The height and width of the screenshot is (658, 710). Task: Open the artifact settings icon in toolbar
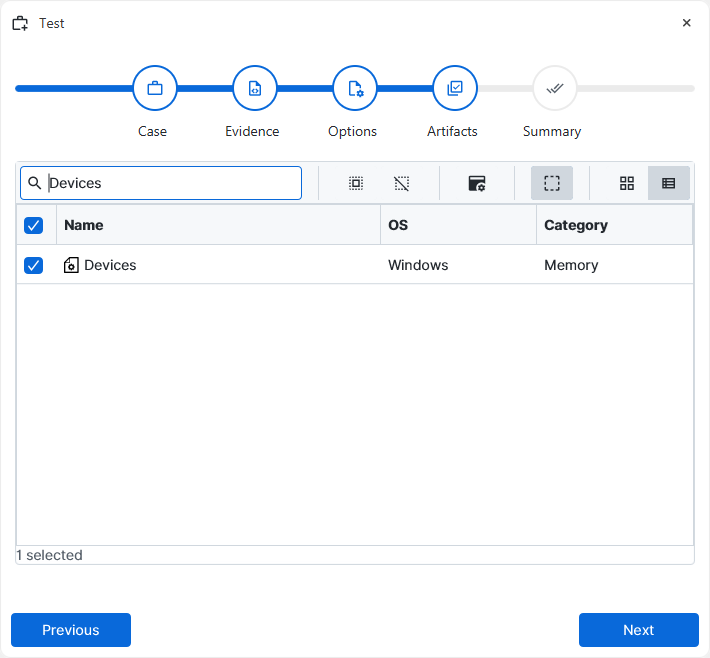pyautogui.click(x=477, y=183)
